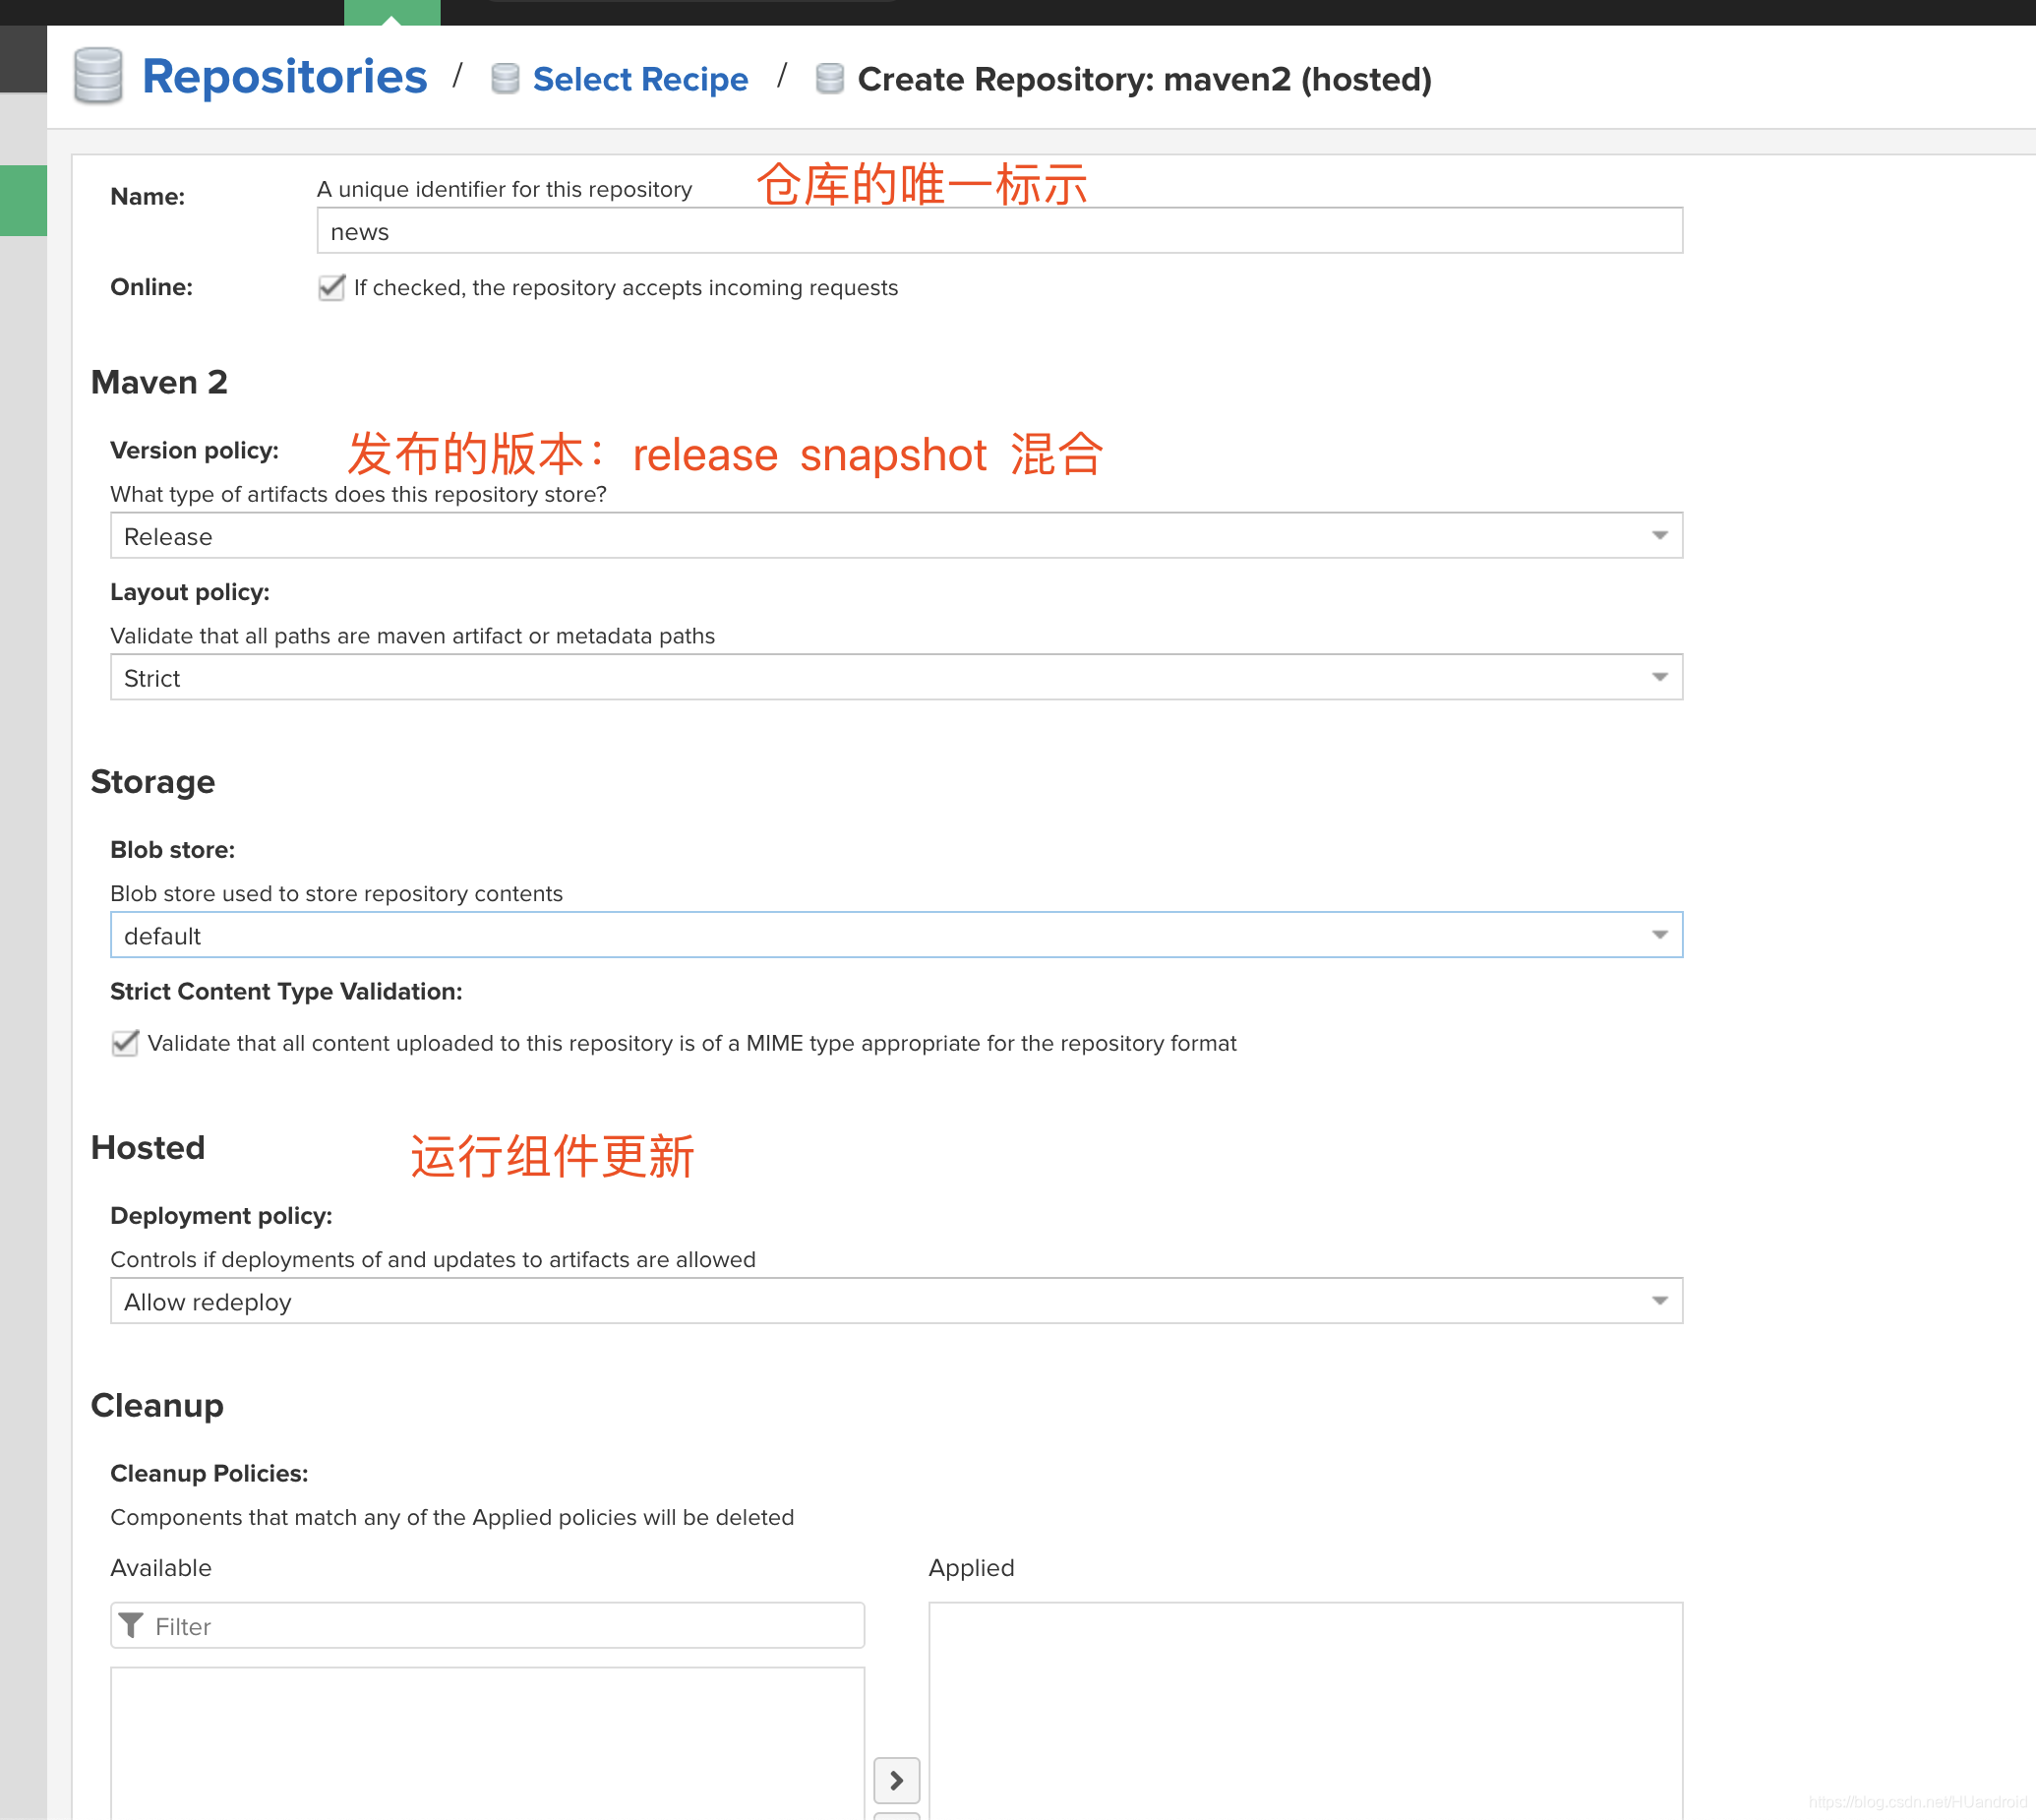Open the Repositories breadcrumb link
This screenshot has height=1820, width=2036.
pos(284,77)
